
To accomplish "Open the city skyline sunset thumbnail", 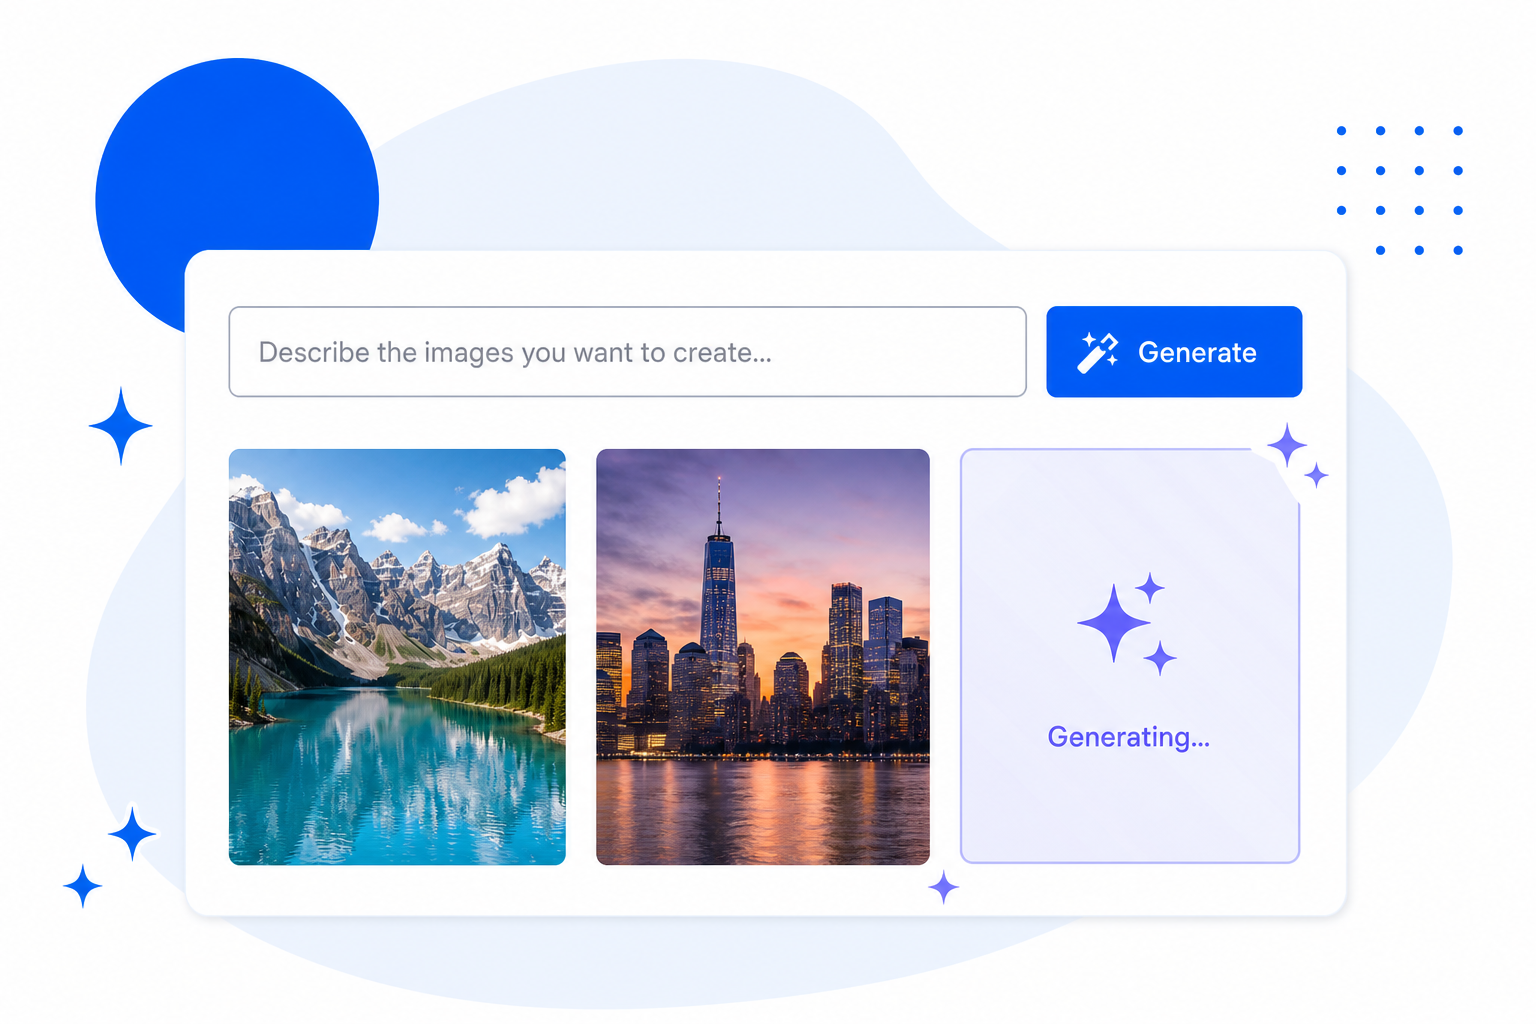I will coord(763,657).
